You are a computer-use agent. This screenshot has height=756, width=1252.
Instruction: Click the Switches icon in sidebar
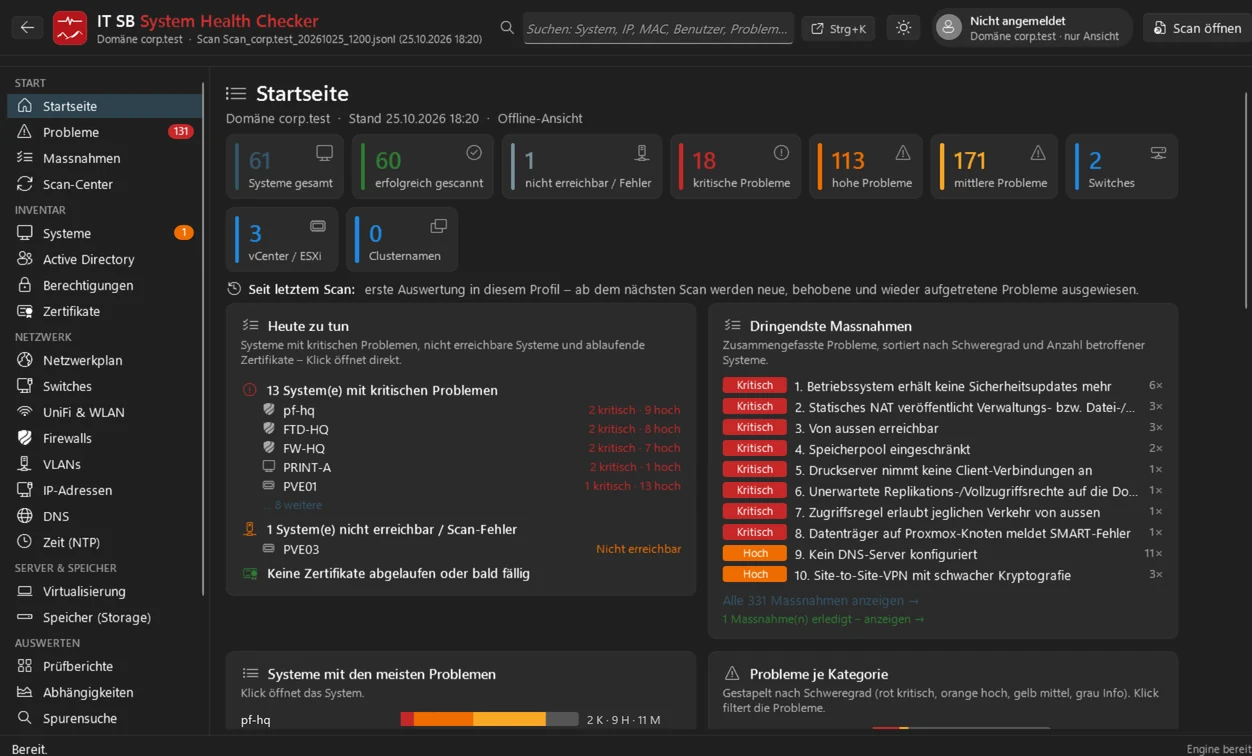[25, 386]
